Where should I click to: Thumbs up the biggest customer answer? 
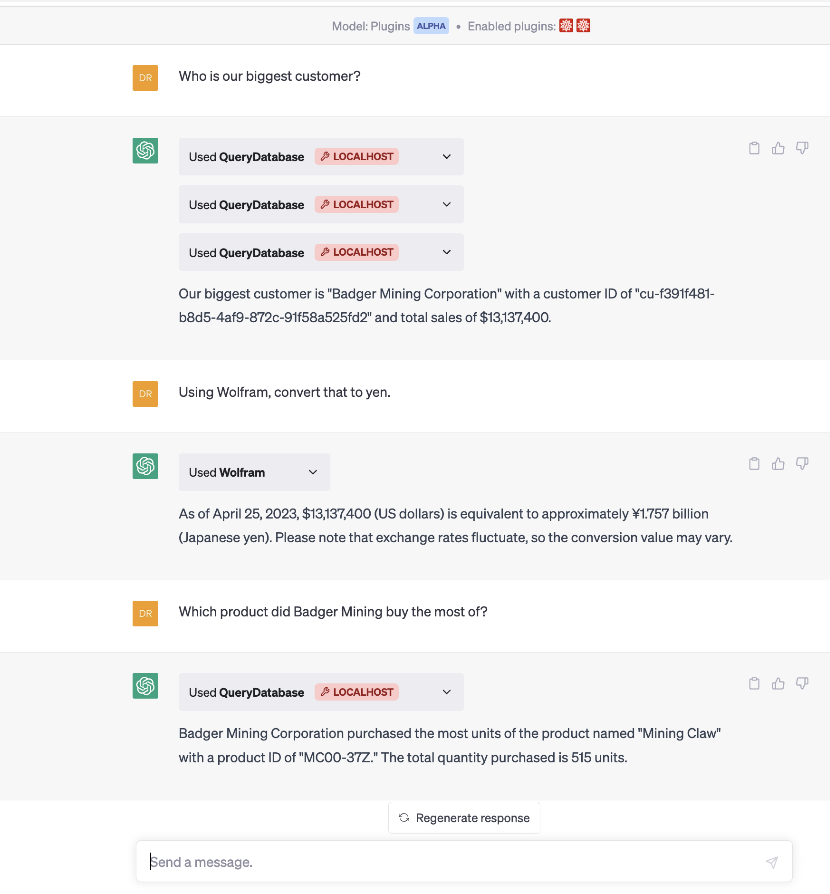(778, 148)
